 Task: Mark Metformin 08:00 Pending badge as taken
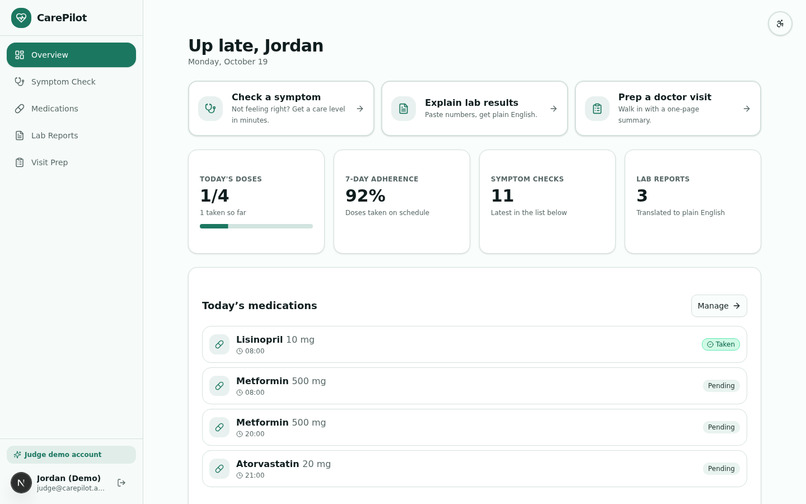pyautogui.click(x=721, y=386)
